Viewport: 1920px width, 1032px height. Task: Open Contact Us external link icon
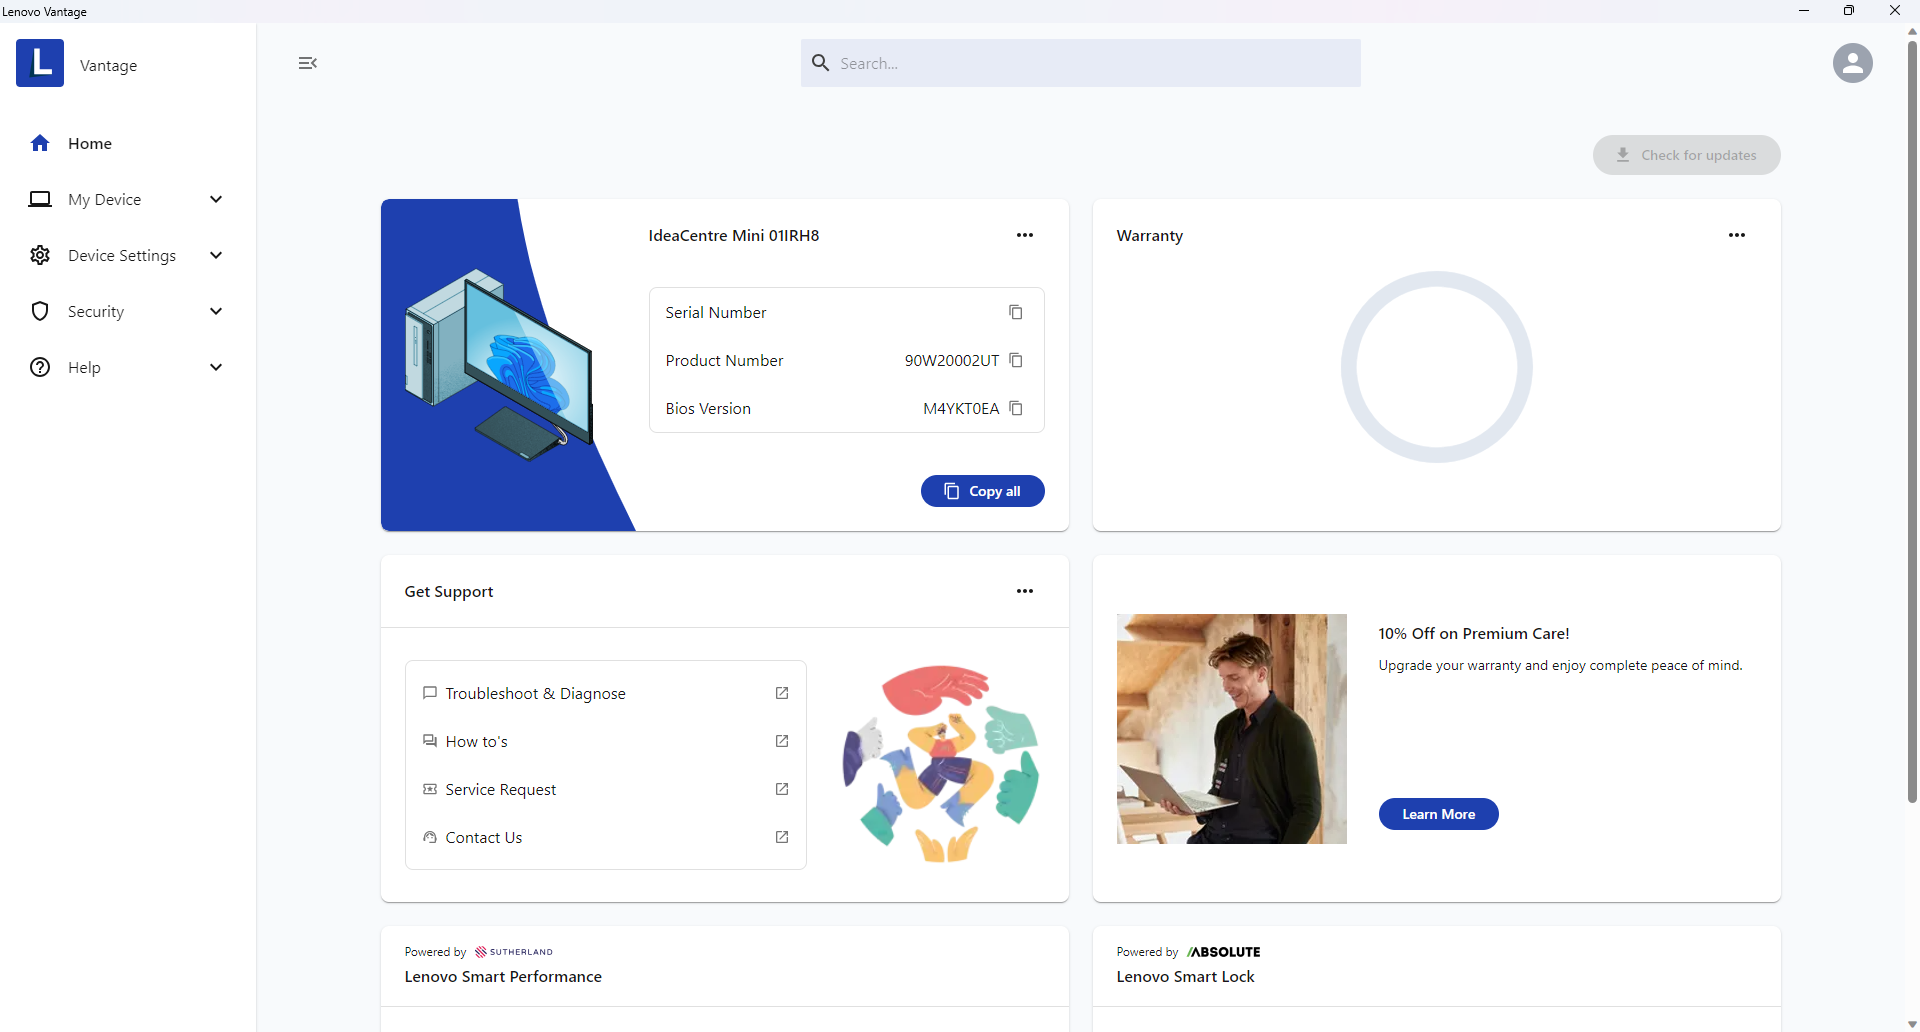click(782, 837)
